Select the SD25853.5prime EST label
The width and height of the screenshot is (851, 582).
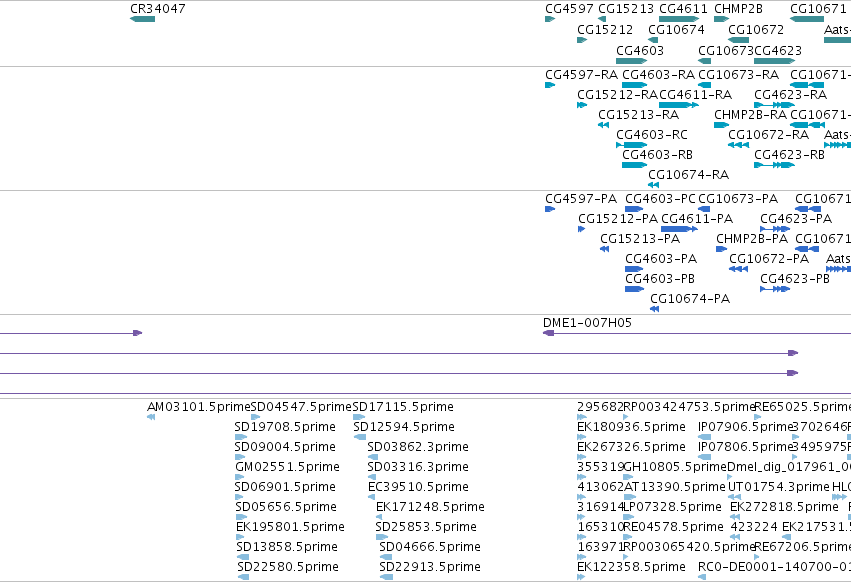[x=426, y=527]
